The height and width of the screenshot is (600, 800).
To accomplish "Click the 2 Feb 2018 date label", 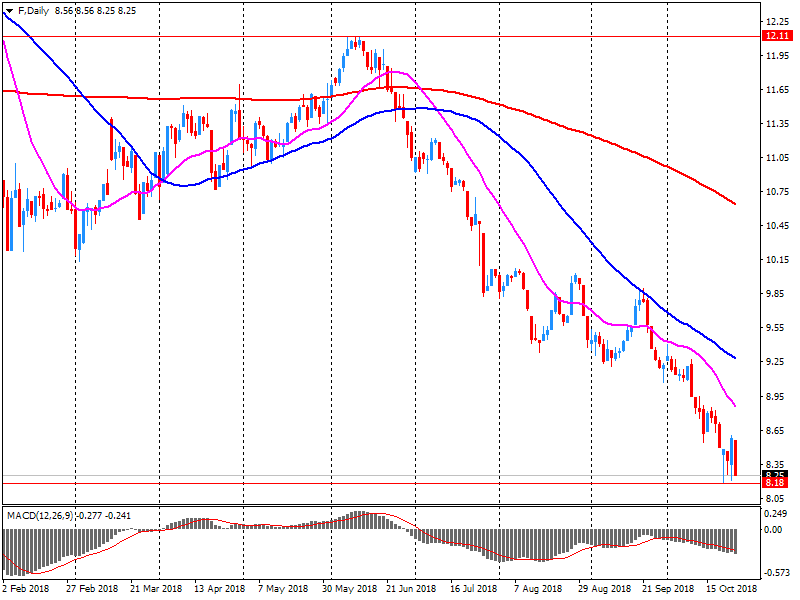I will point(26,589).
